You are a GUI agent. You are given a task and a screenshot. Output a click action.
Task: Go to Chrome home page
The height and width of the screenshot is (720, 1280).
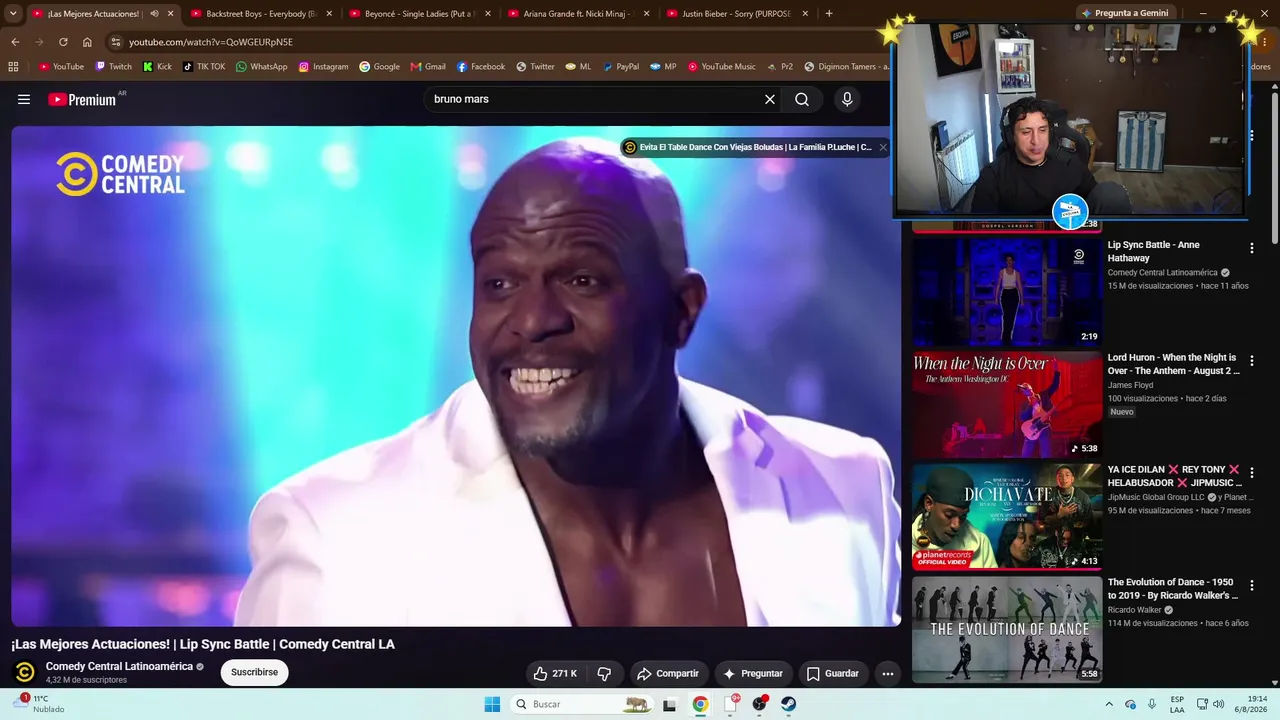coord(87,42)
